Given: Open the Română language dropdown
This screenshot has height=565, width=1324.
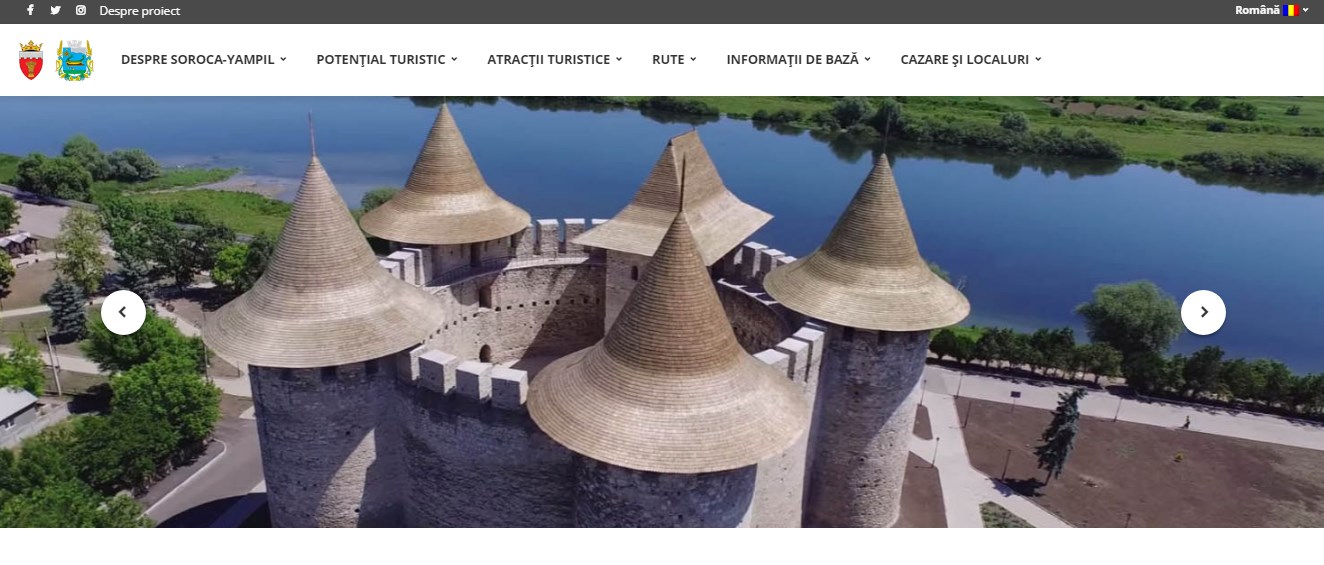Looking at the screenshot, I should point(1272,10).
